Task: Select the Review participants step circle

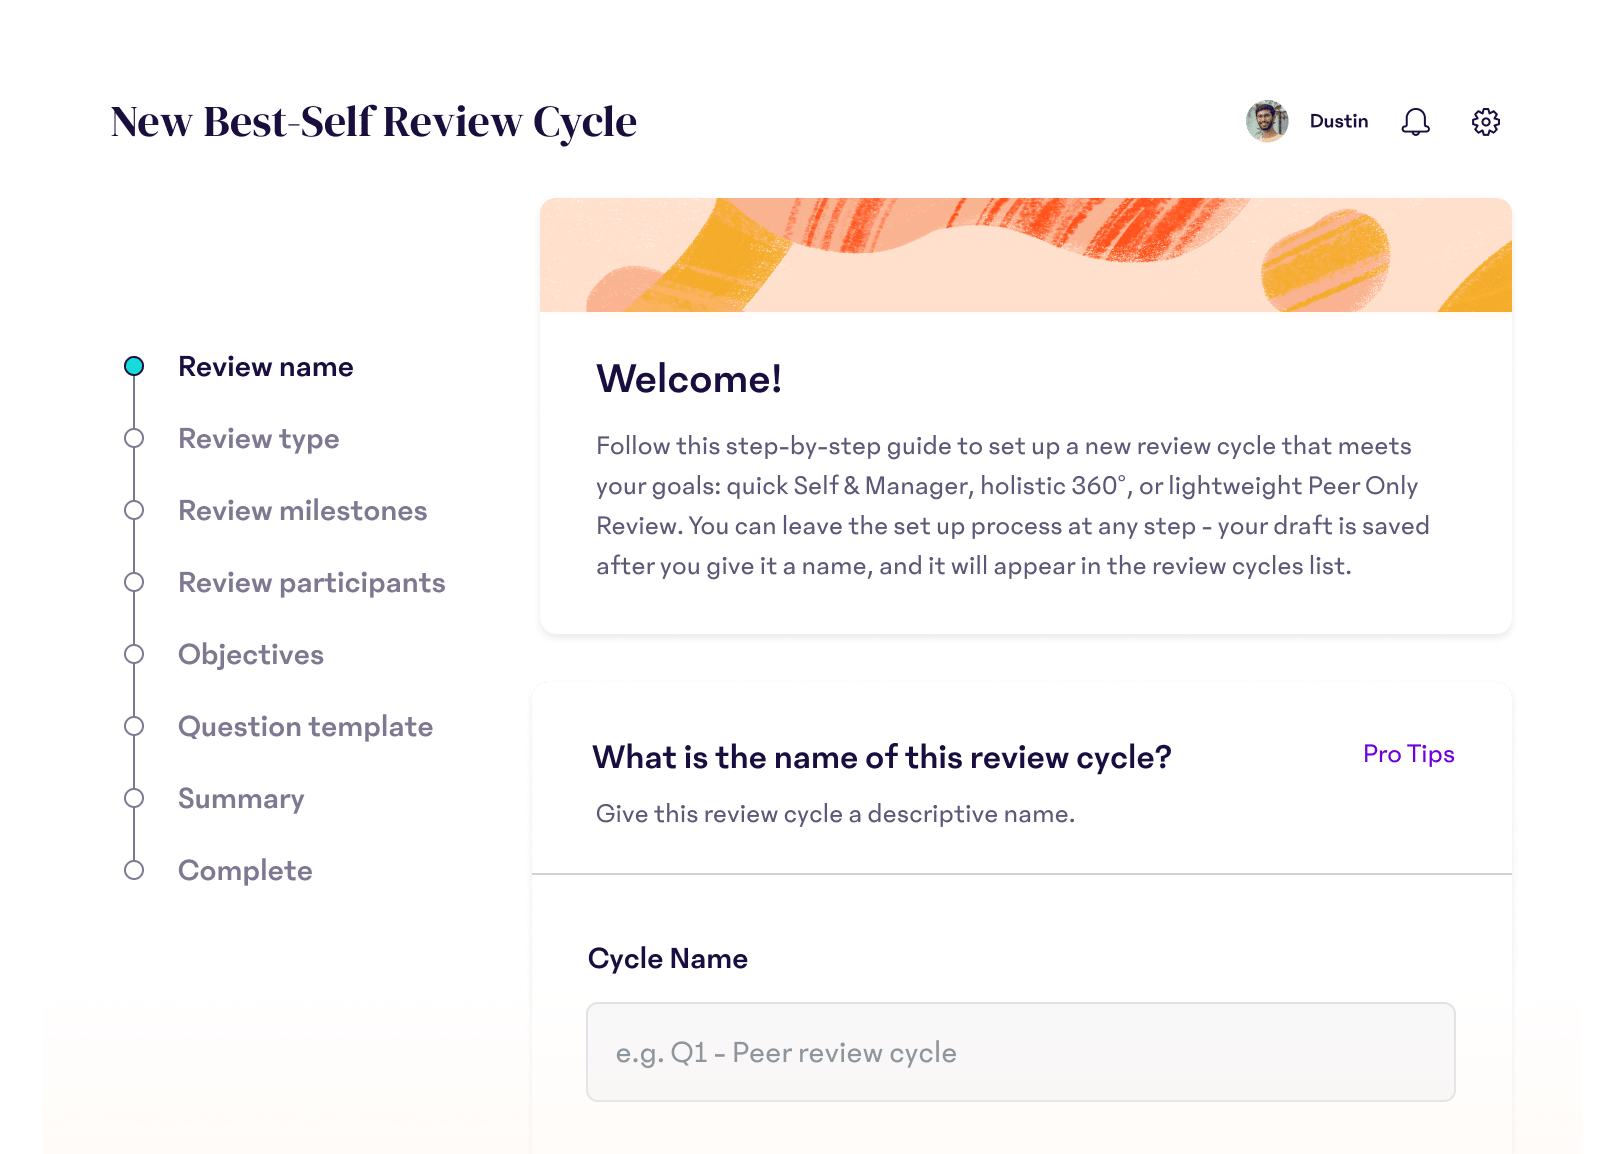Action: [134, 582]
